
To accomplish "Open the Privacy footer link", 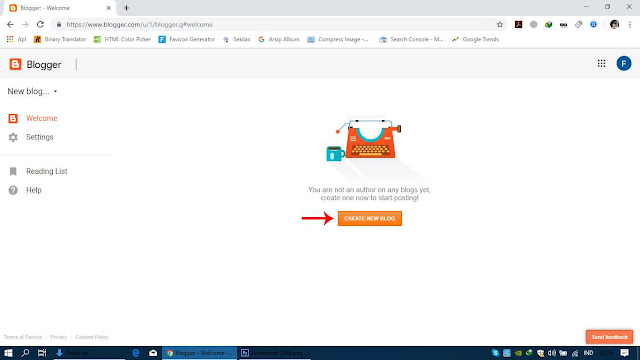I will point(58,337).
